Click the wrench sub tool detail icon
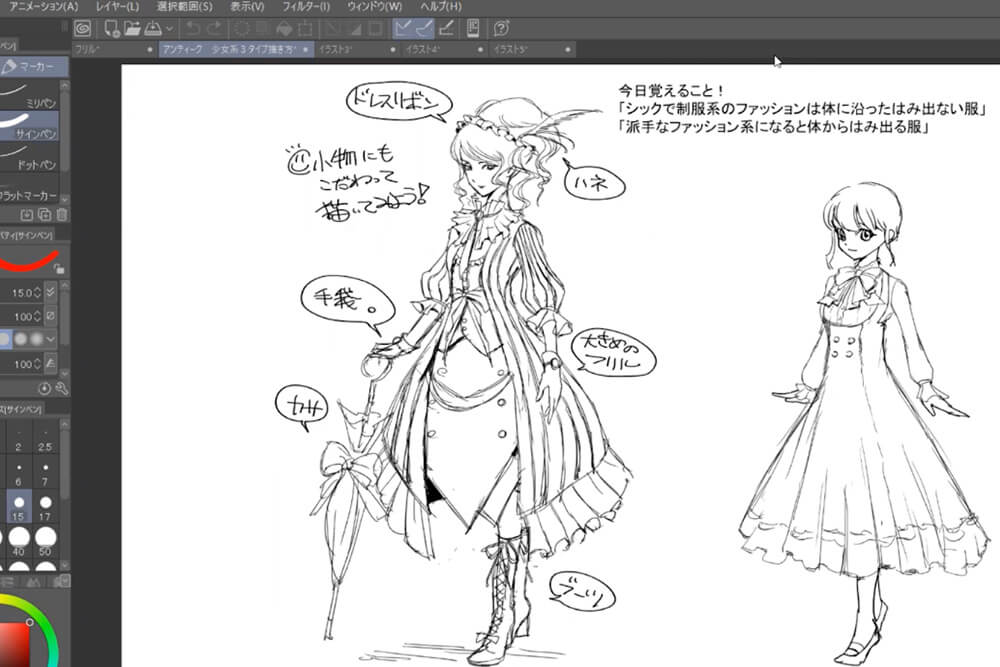The height and width of the screenshot is (667, 1000). 61,388
